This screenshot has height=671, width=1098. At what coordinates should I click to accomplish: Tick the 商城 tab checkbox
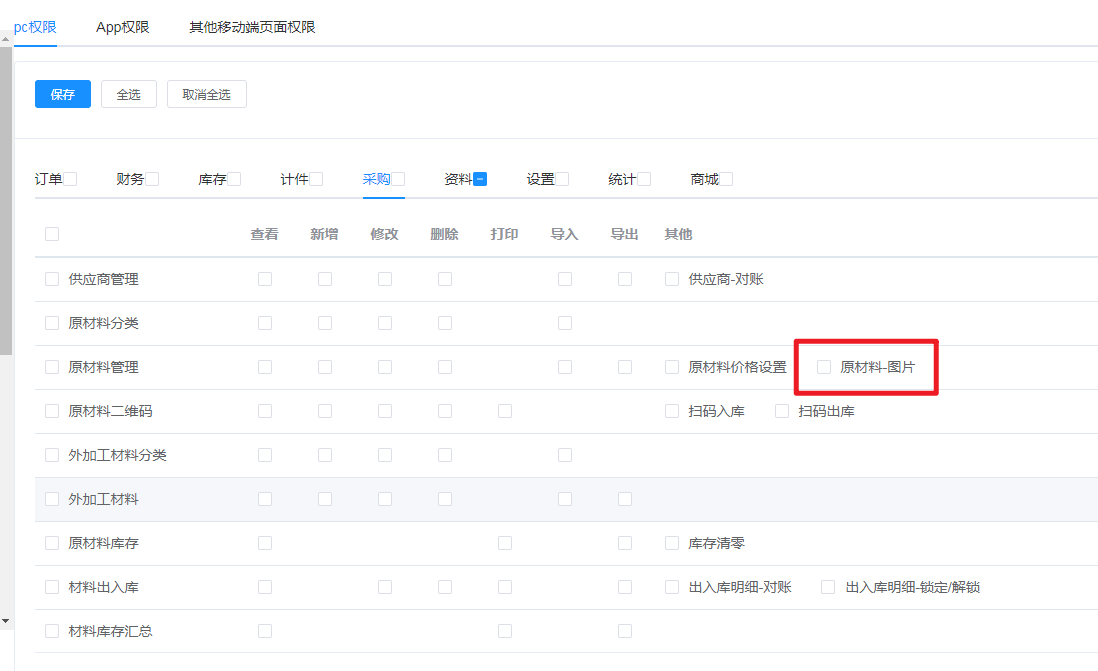click(726, 179)
